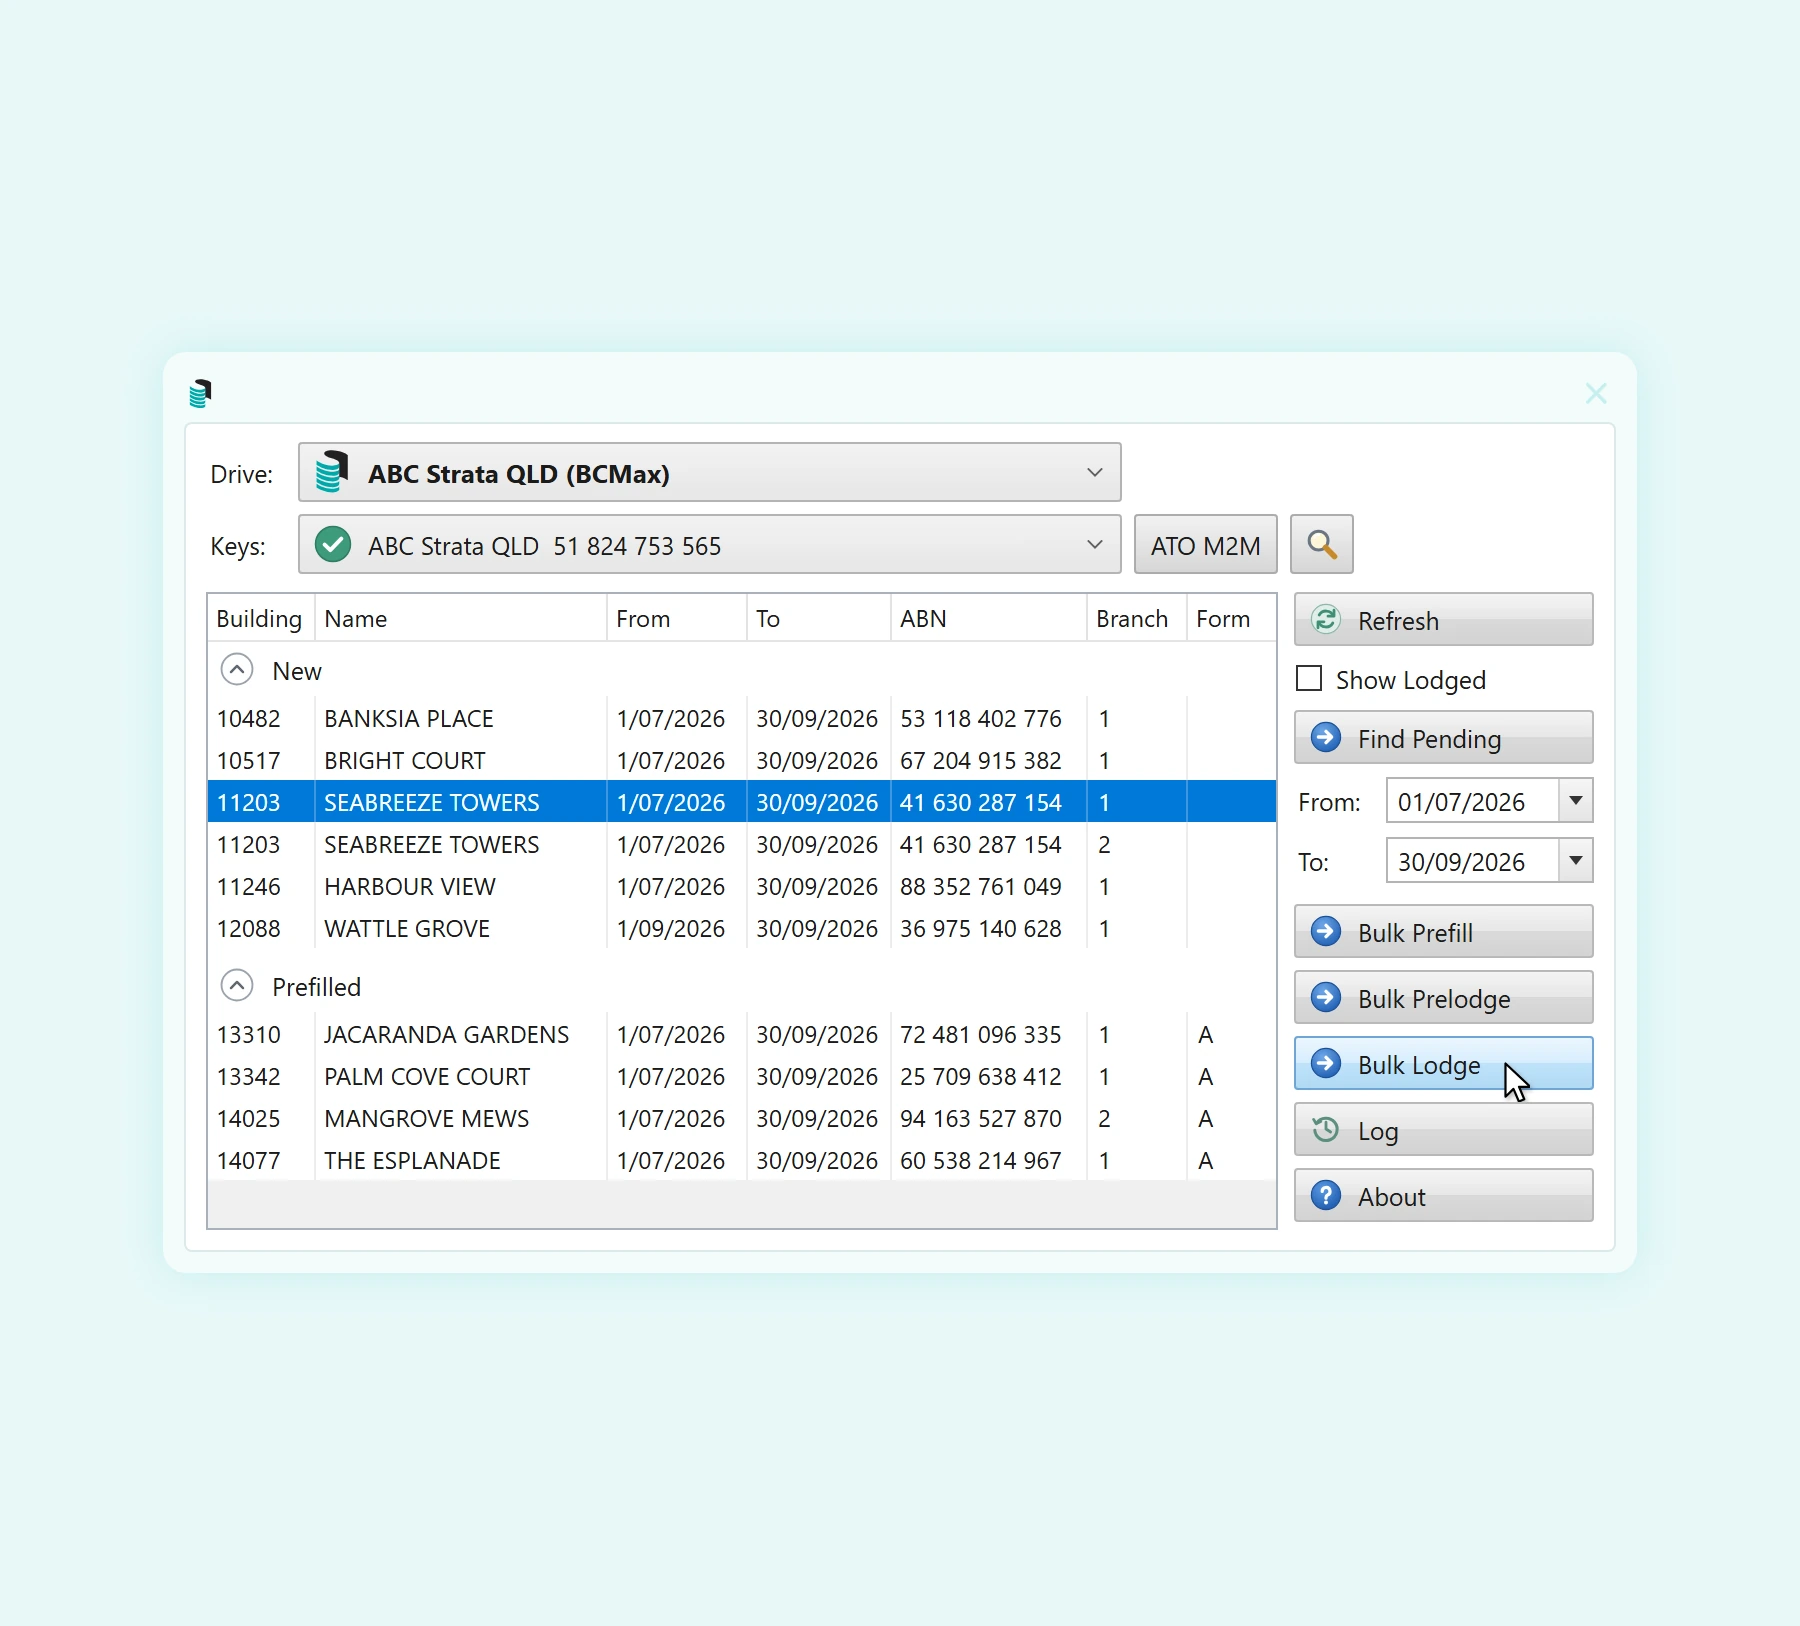Image resolution: width=1800 pixels, height=1626 pixels.
Task: Select SEABREEZE TOWERS branch 2 row
Action: [741, 845]
